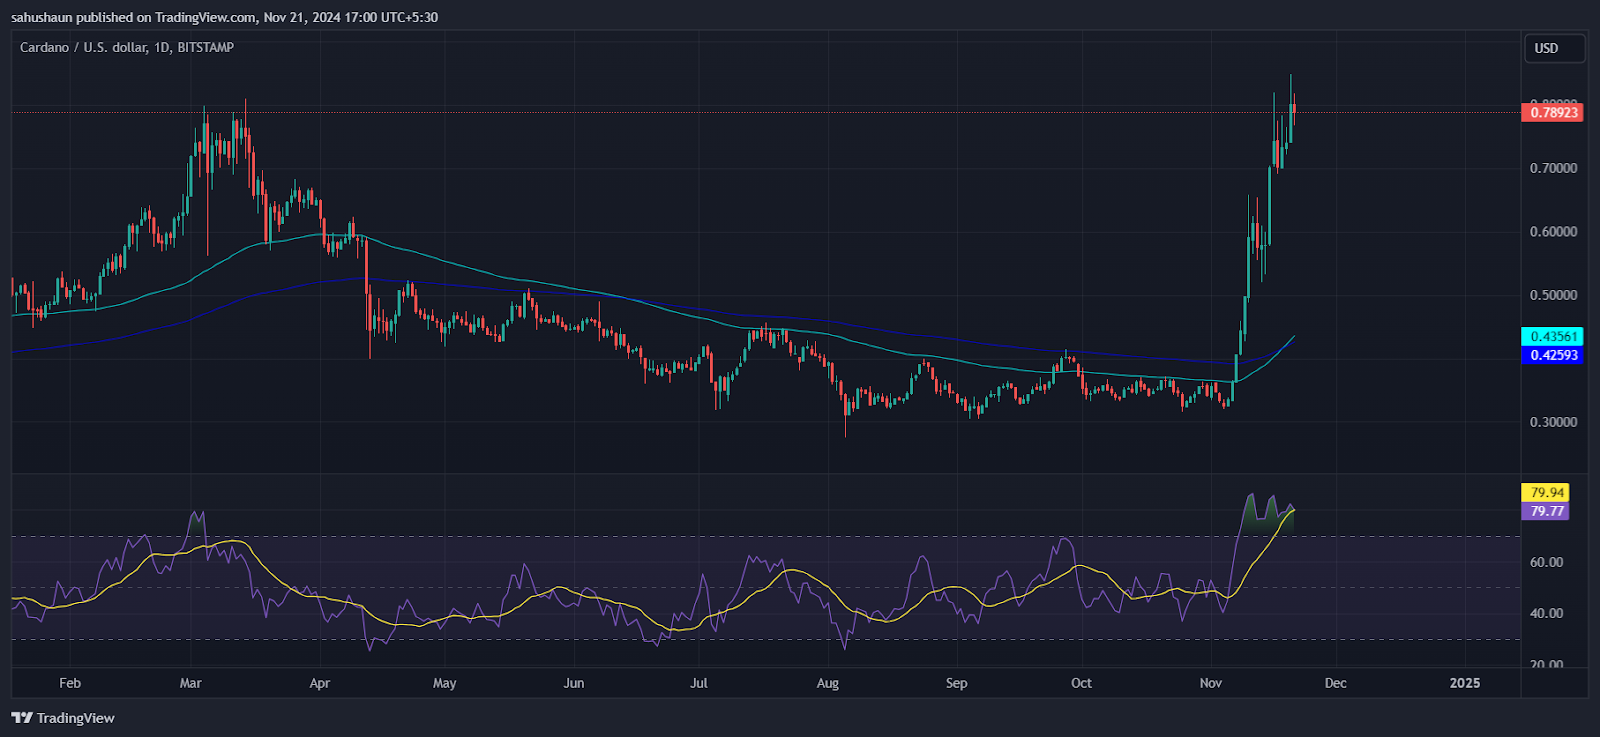1600x737 pixels.
Task: Click the Mar label on time axis
Action: 190,683
